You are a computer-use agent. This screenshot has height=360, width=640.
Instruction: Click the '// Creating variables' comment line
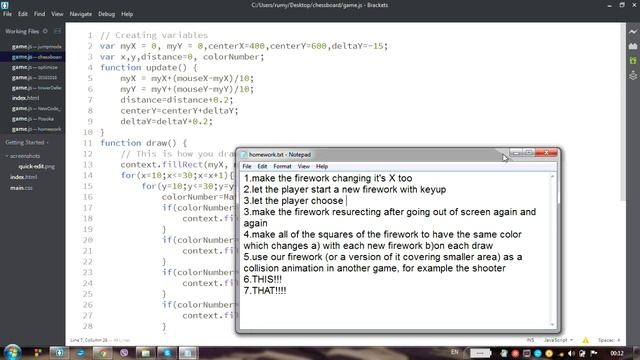coord(154,35)
